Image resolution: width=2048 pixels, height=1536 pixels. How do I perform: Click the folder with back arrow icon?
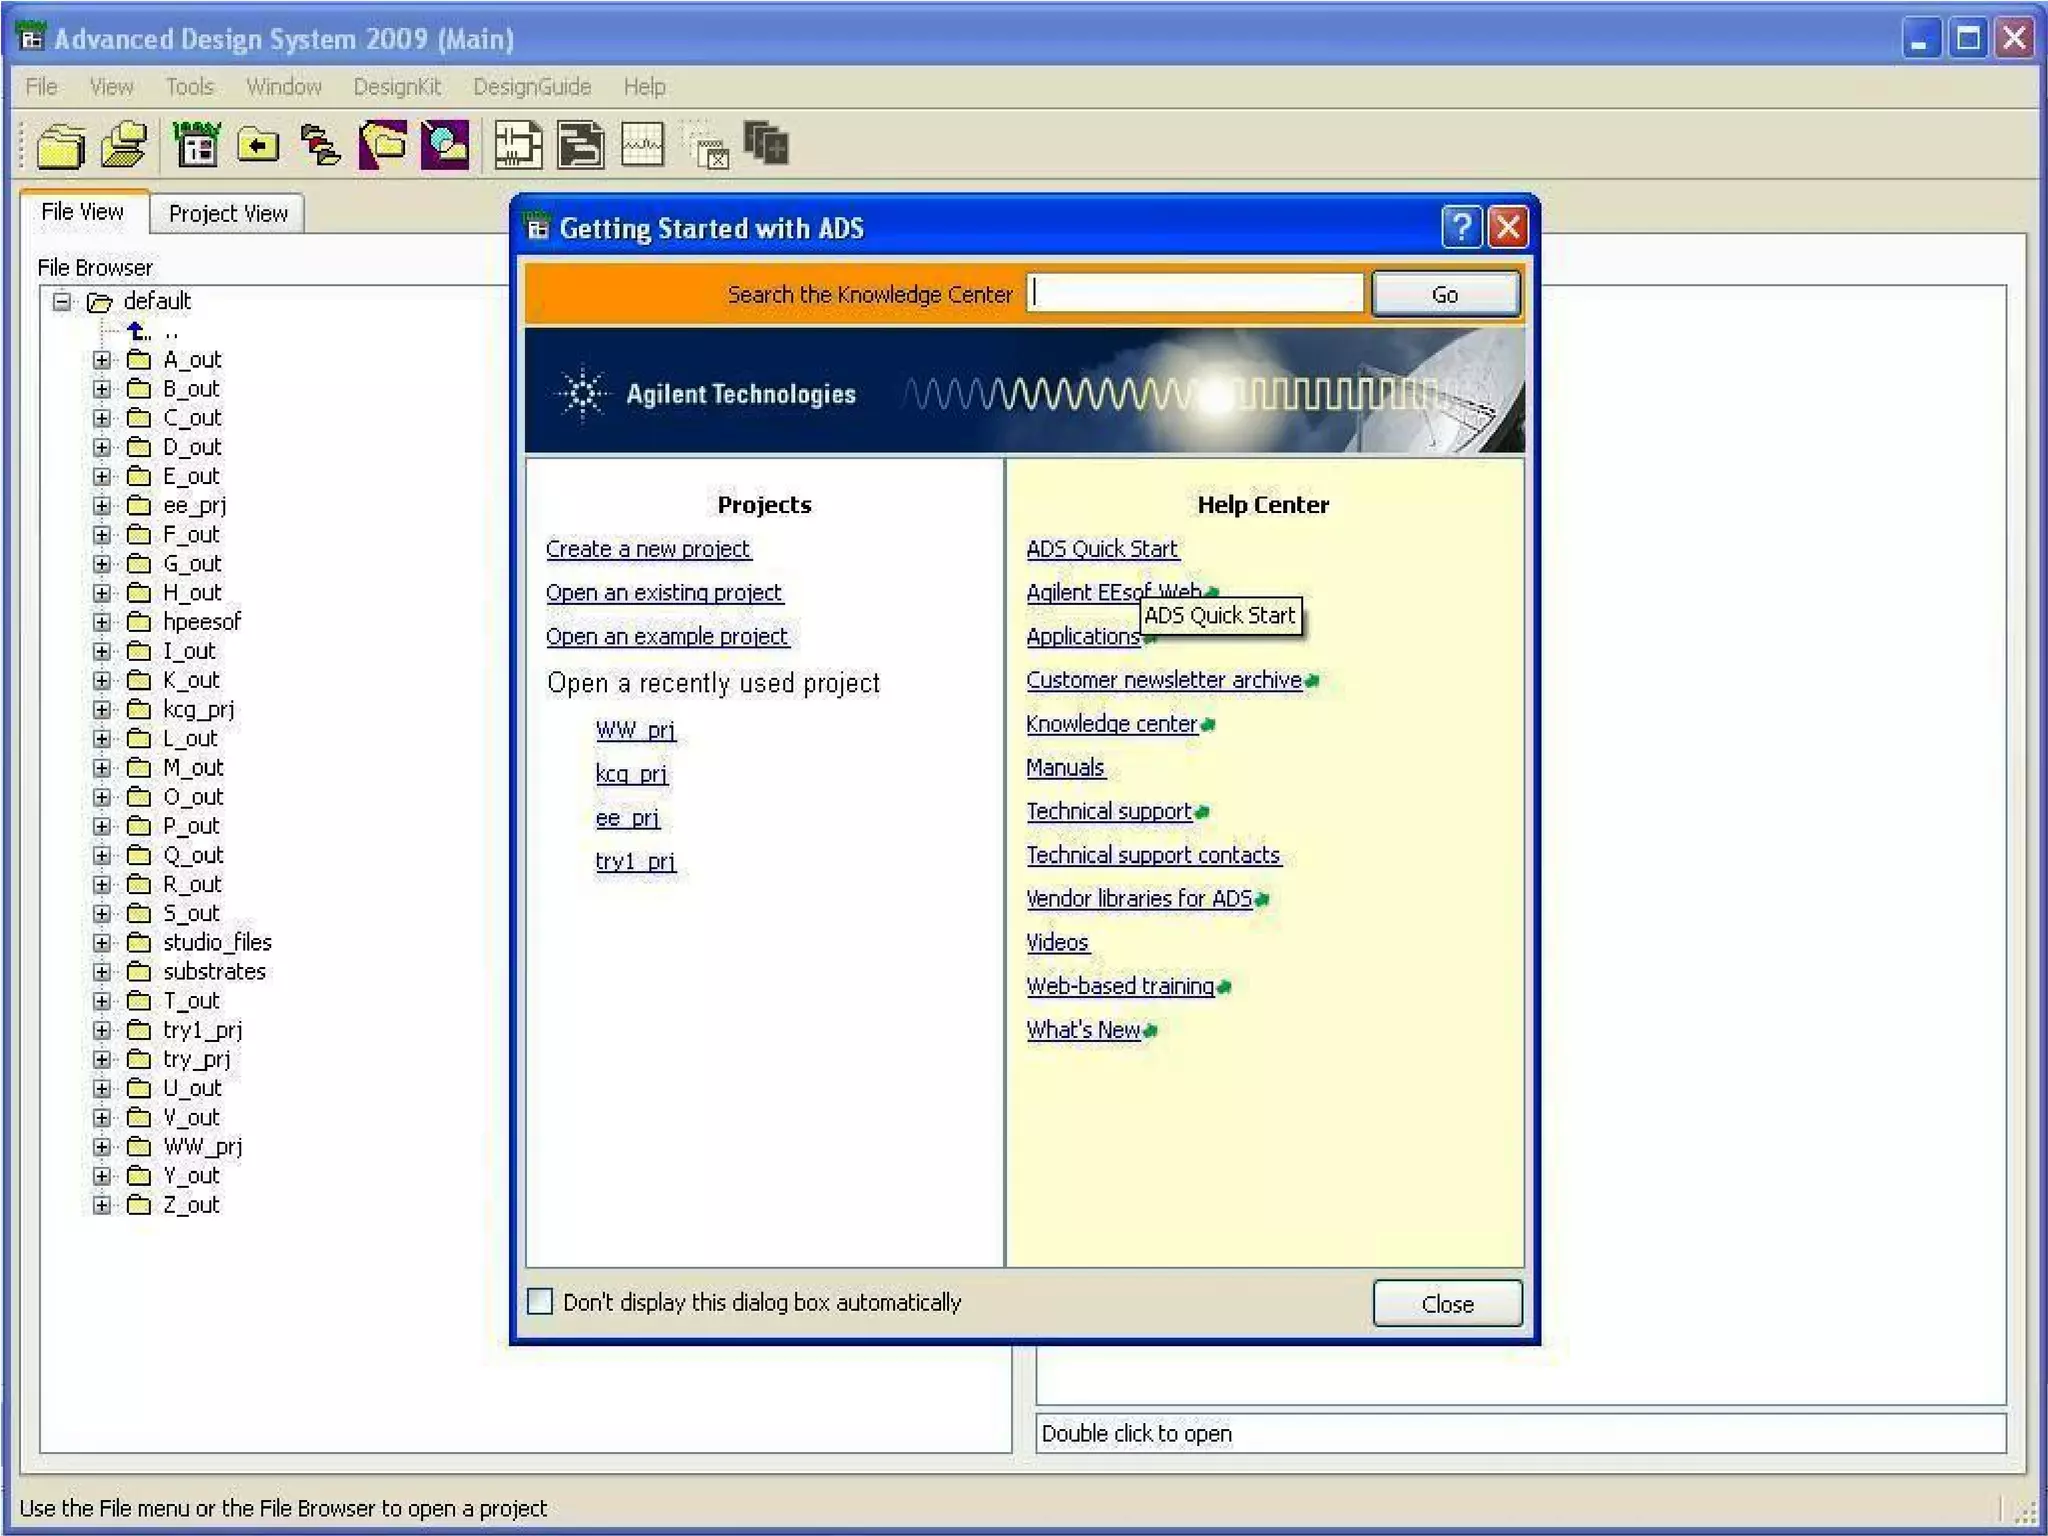coord(258,146)
